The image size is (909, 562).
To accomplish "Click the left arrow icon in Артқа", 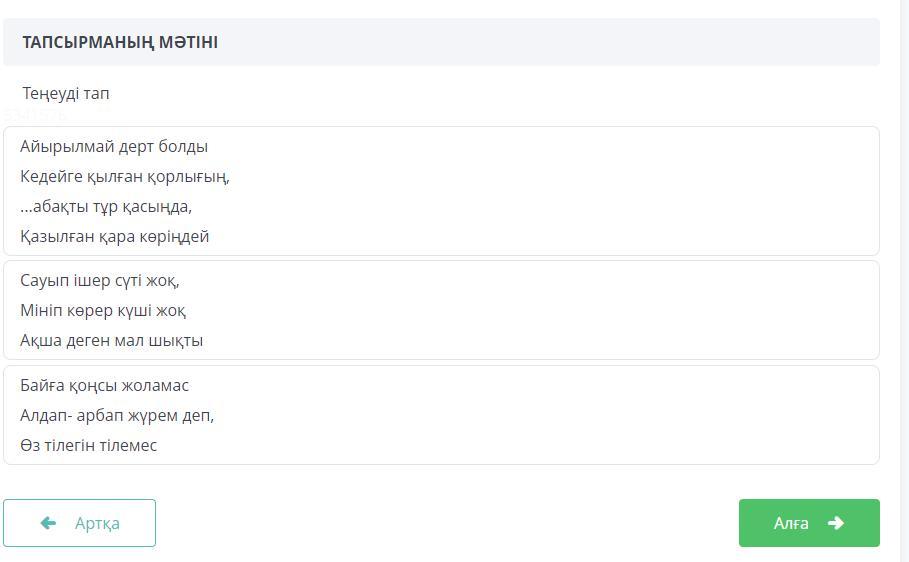I will click(x=48, y=523).
